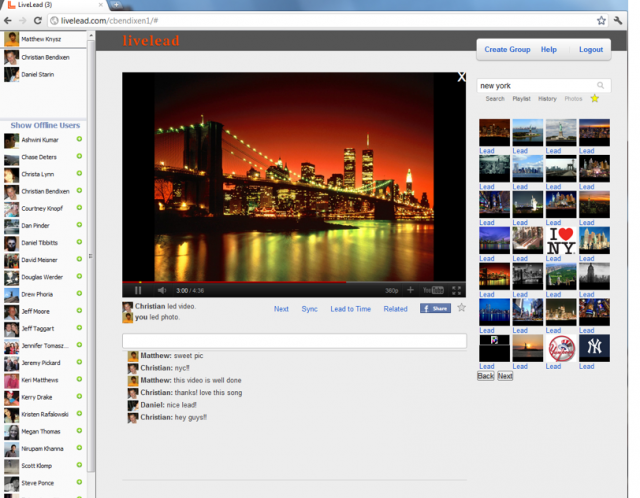Image resolution: width=640 pixels, height=498 pixels.
Task: Click the browser bookmark star icon
Action: pyautogui.click(x=601, y=20)
